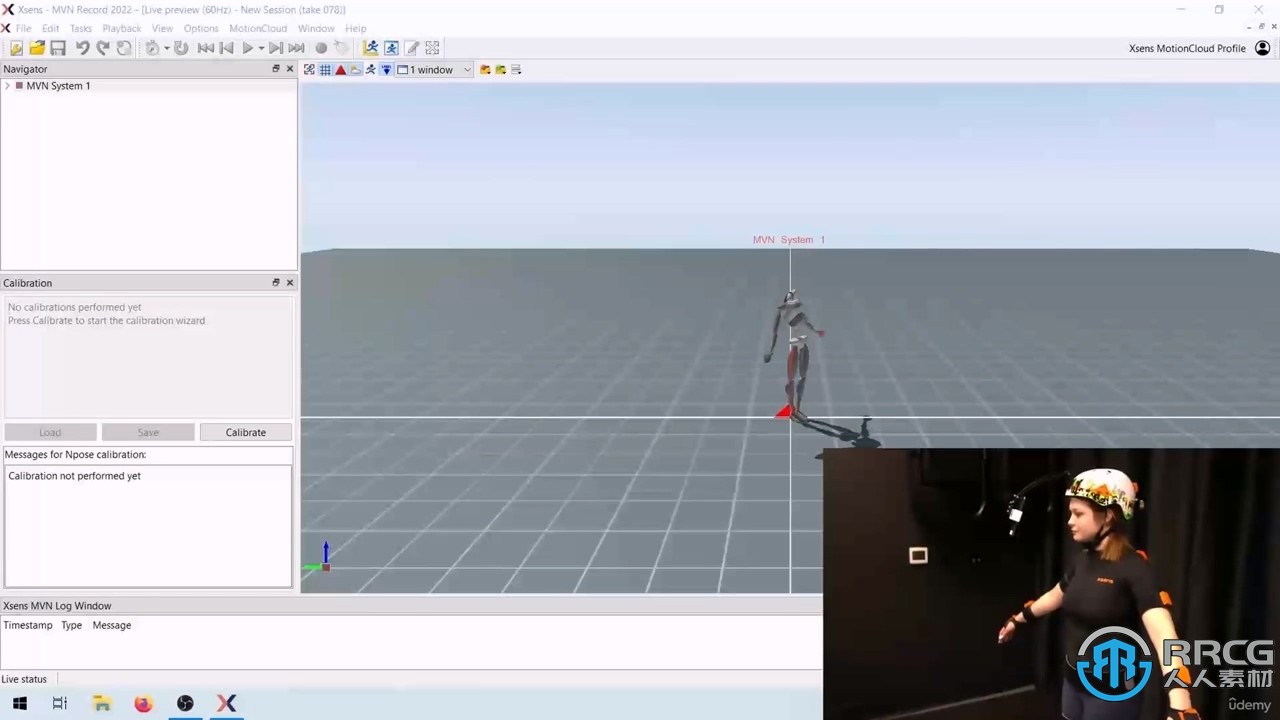Image resolution: width=1280 pixels, height=720 pixels.
Task: Toggle the sky background icon
Action: click(x=356, y=70)
